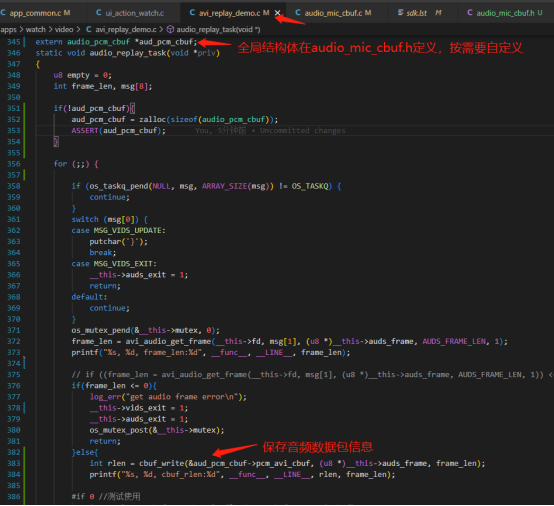Click the C file icon in the breadcrumb
The height and width of the screenshot is (506, 554).
89,29
